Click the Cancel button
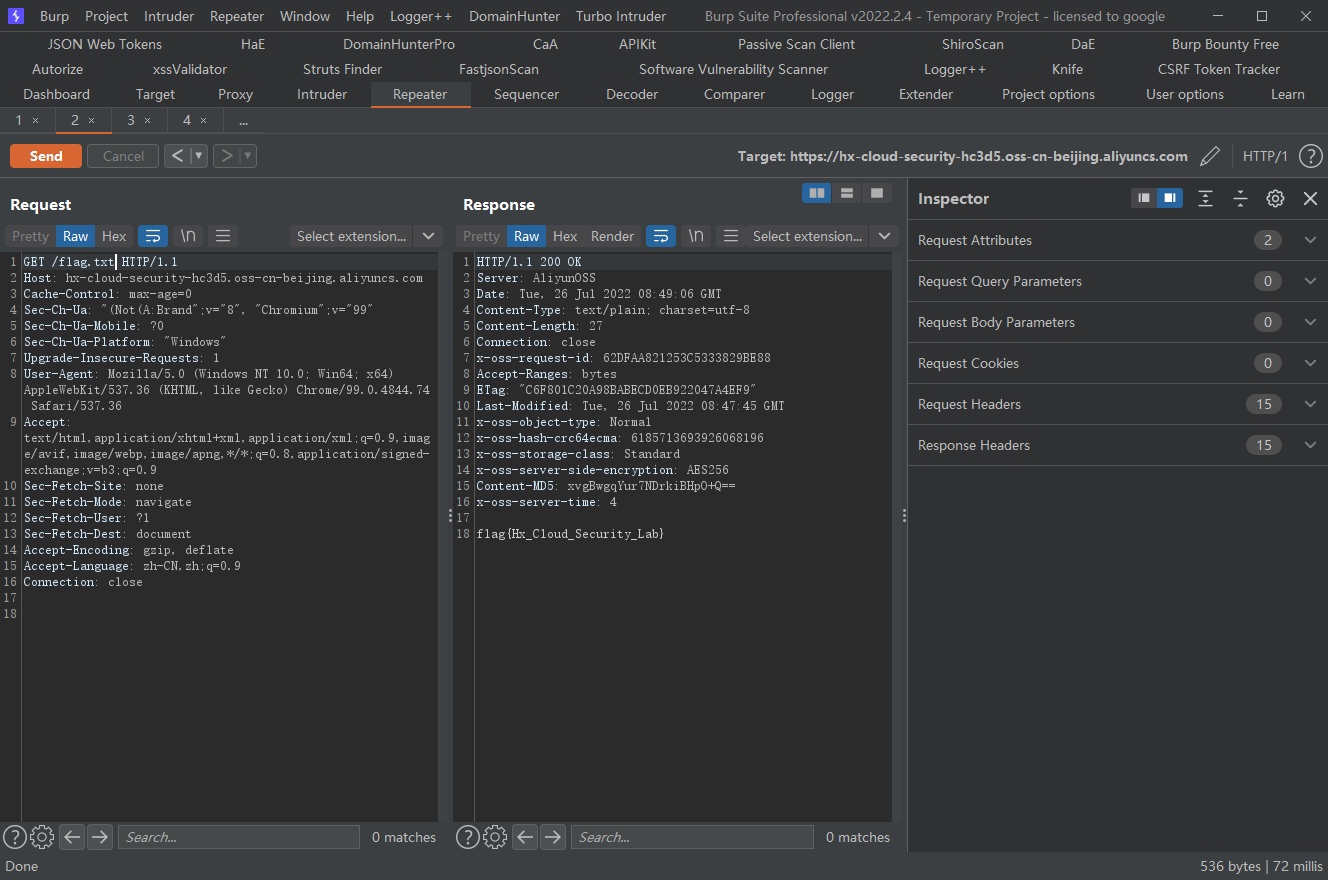Image resolution: width=1328 pixels, height=880 pixels. [123, 156]
